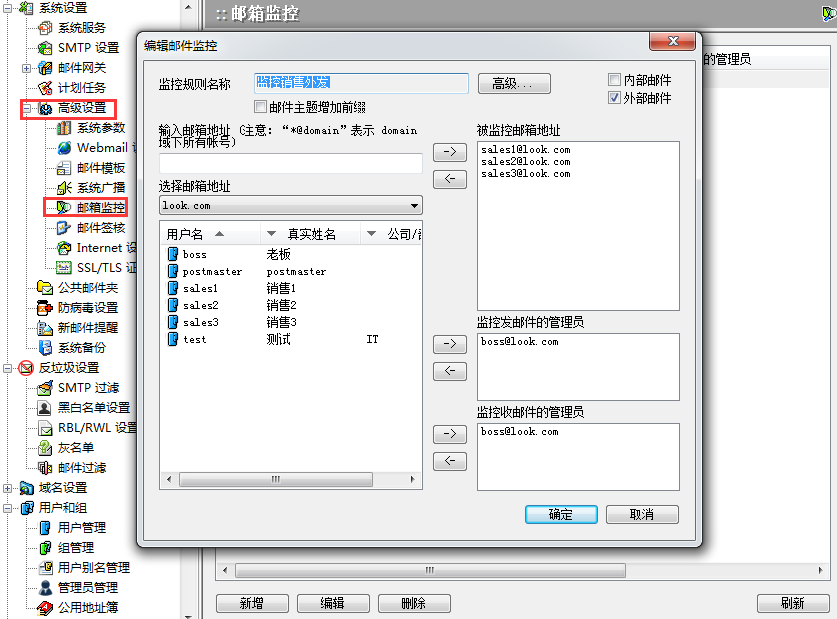Open advanced options via 高级 button

pyautogui.click(x=514, y=83)
